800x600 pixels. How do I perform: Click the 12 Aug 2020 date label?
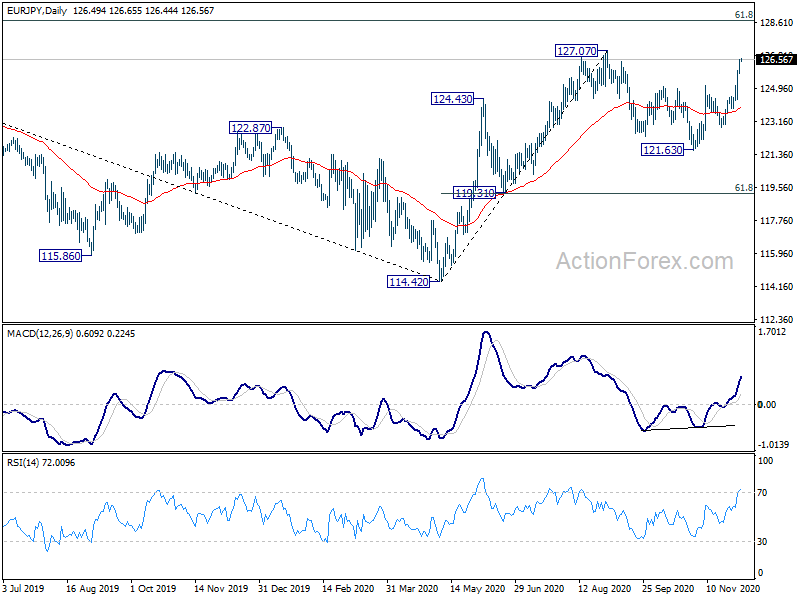[604, 588]
